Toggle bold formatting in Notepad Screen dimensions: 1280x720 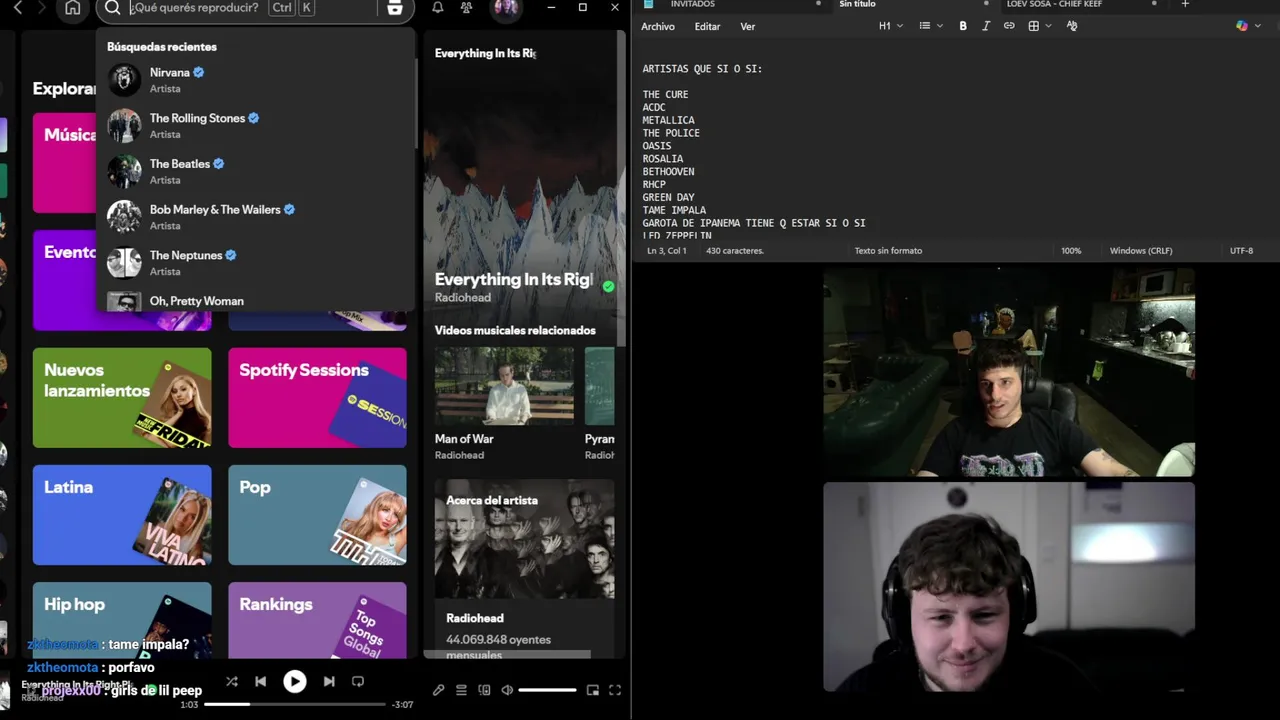pyautogui.click(x=963, y=26)
